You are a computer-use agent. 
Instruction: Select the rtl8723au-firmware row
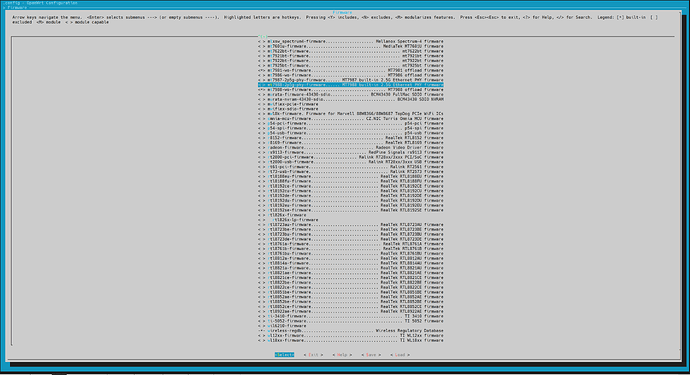(351, 224)
